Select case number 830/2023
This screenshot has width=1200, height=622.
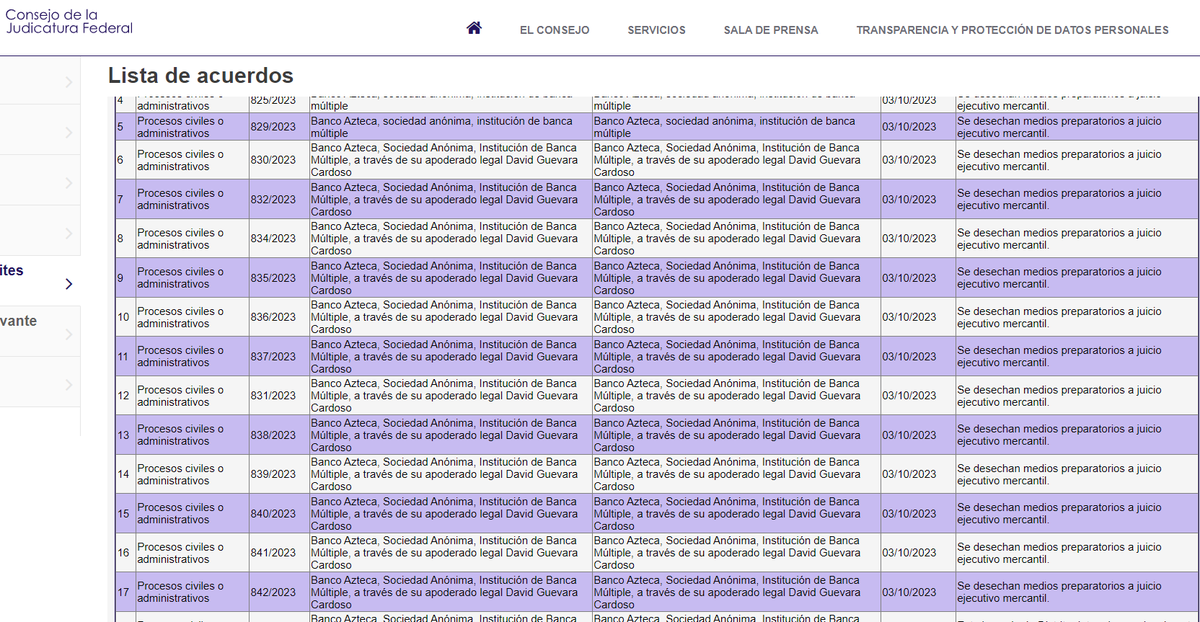coord(273,160)
